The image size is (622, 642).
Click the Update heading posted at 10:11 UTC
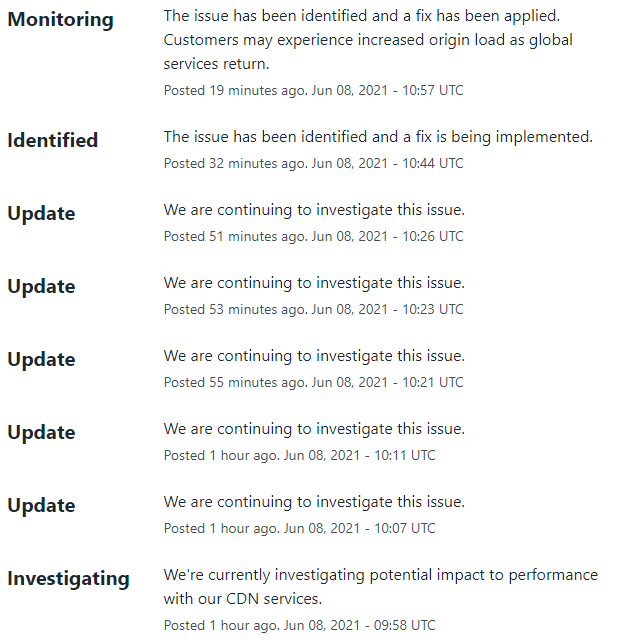[41, 433]
